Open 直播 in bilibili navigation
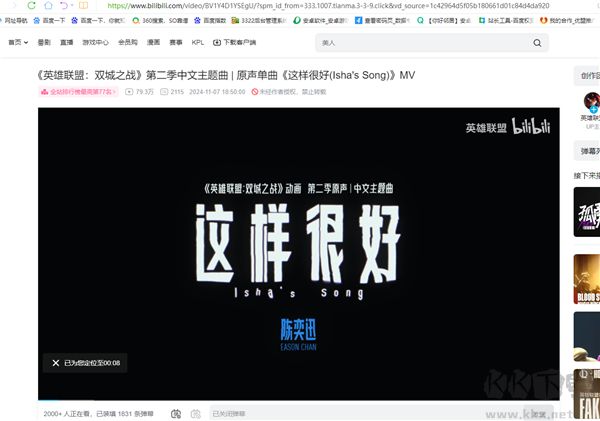The height and width of the screenshot is (421, 600). pos(67,42)
